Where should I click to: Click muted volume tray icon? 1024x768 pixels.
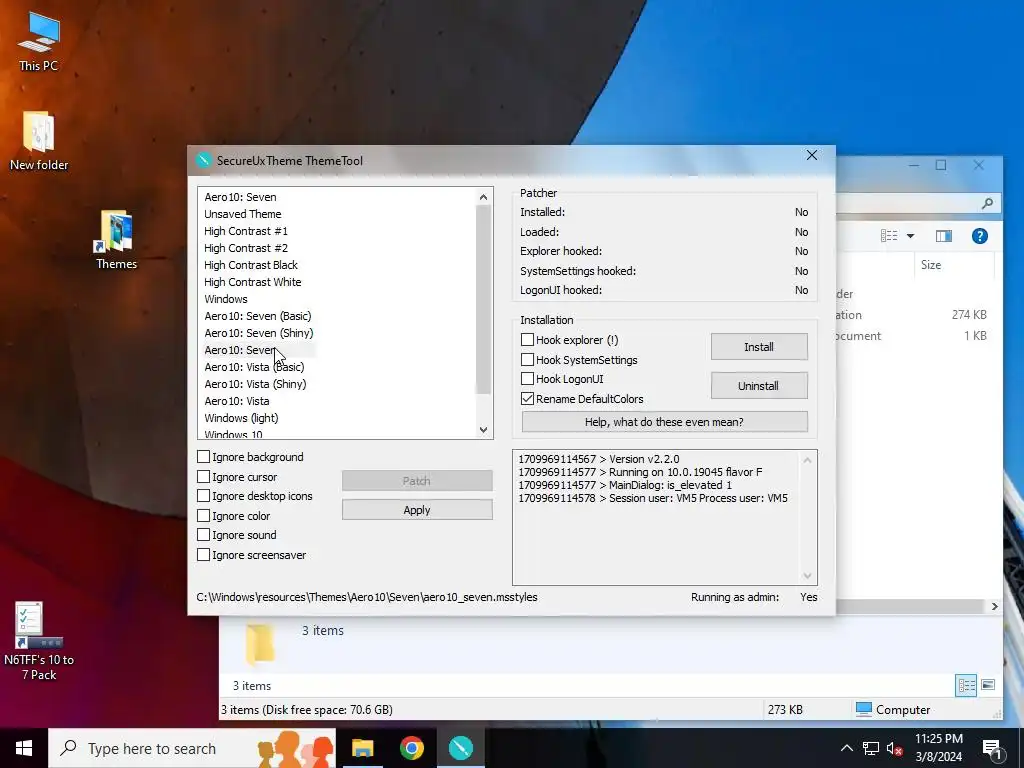click(895, 748)
